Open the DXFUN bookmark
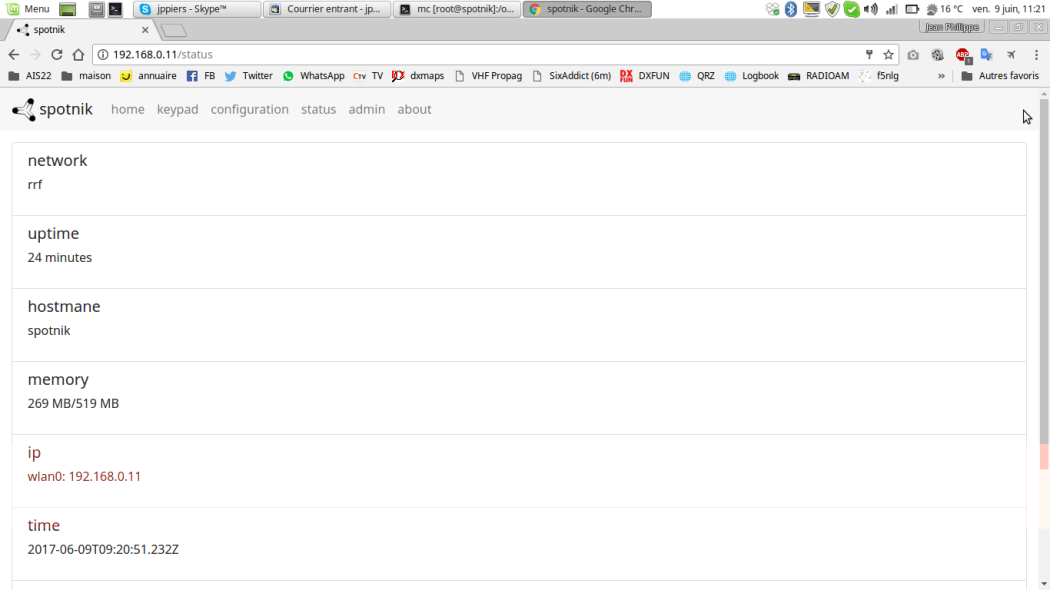This screenshot has width=1050, height=590. click(645, 76)
